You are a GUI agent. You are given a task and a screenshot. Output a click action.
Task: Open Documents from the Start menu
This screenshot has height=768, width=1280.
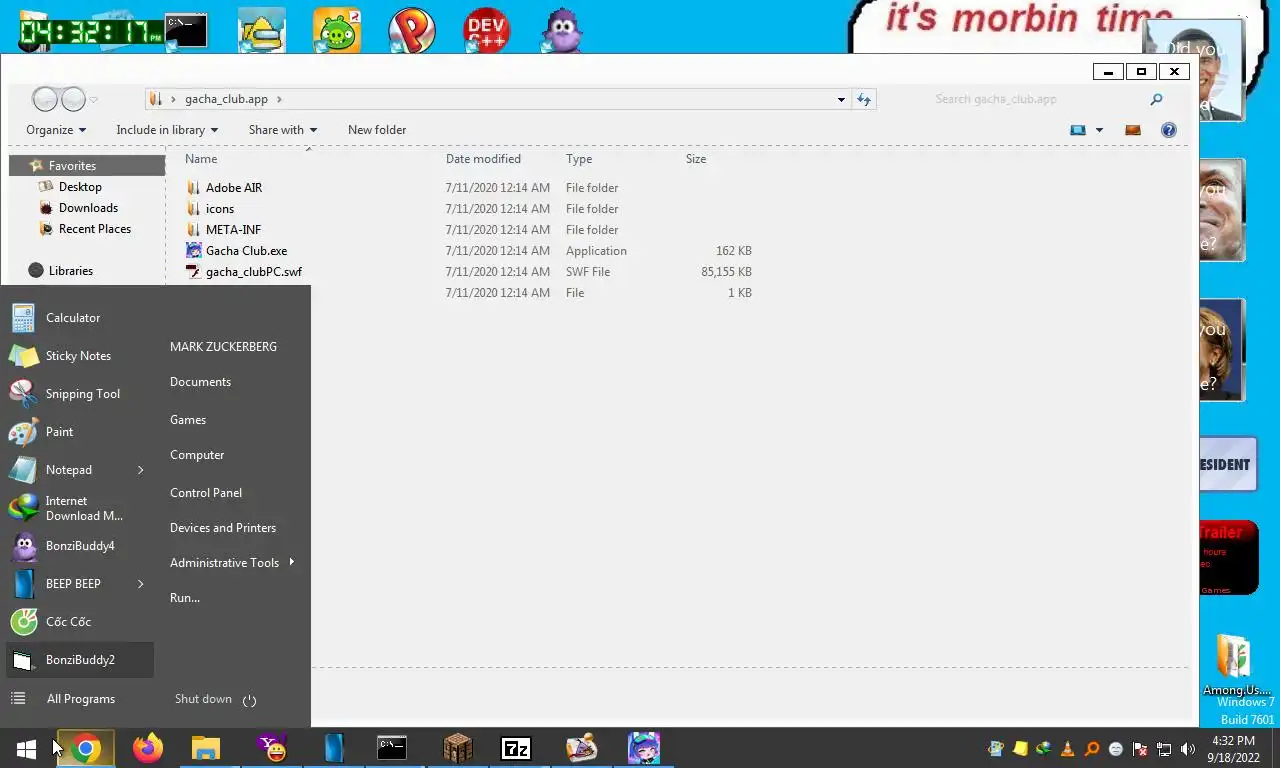pos(200,382)
